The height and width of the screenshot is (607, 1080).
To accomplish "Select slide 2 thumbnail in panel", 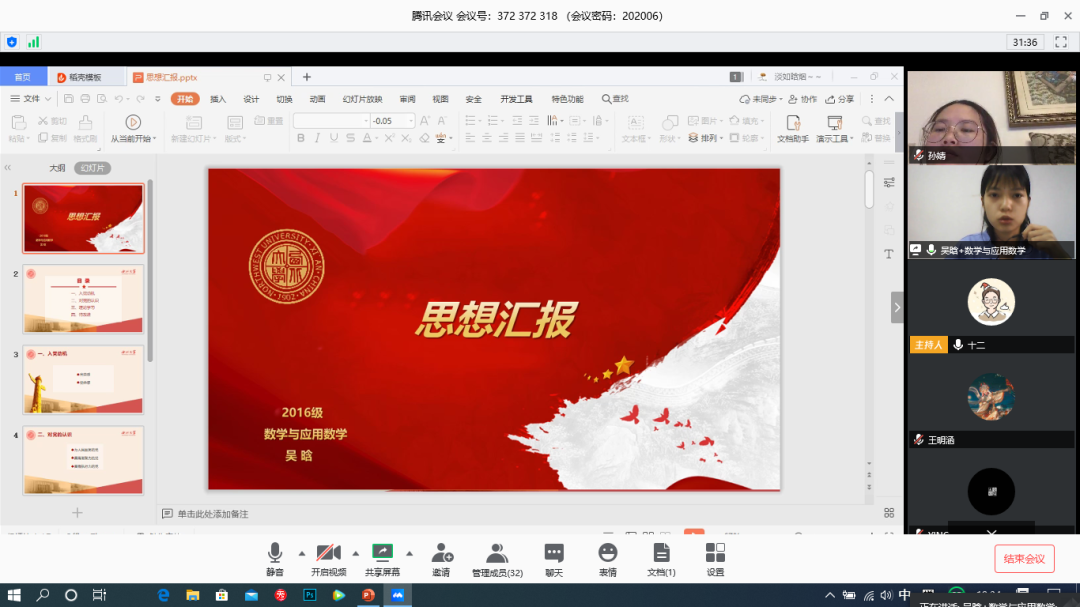I will tap(83, 299).
